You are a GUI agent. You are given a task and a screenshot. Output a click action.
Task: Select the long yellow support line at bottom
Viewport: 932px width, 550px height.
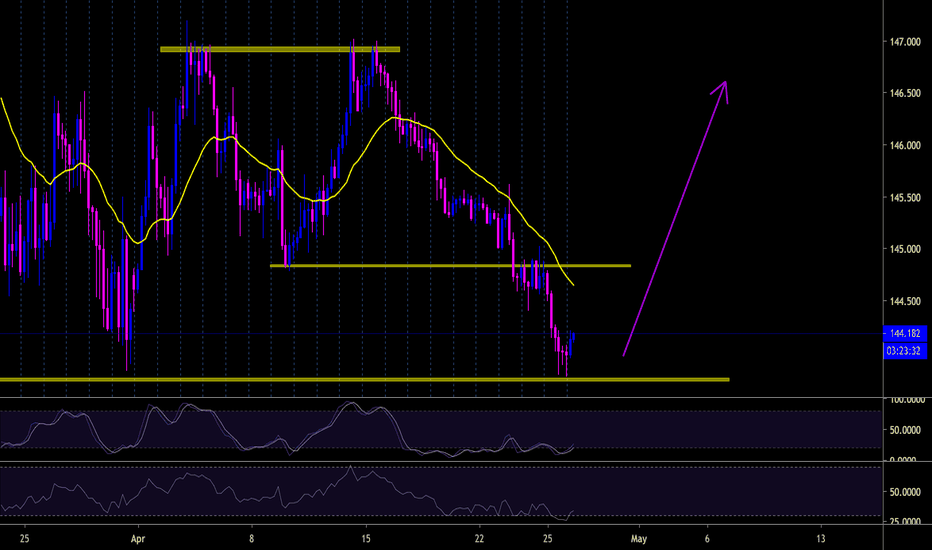pyautogui.click(x=364, y=379)
